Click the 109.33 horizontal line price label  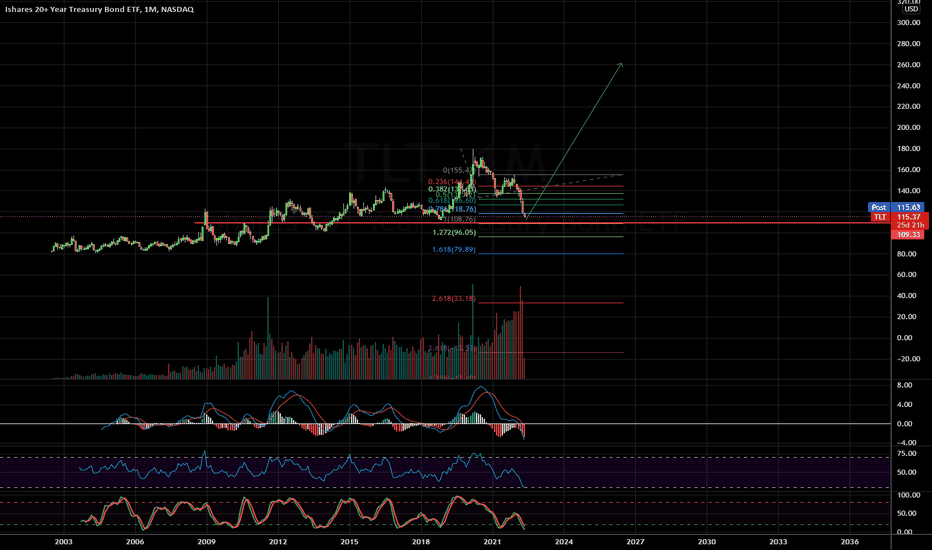(x=908, y=235)
